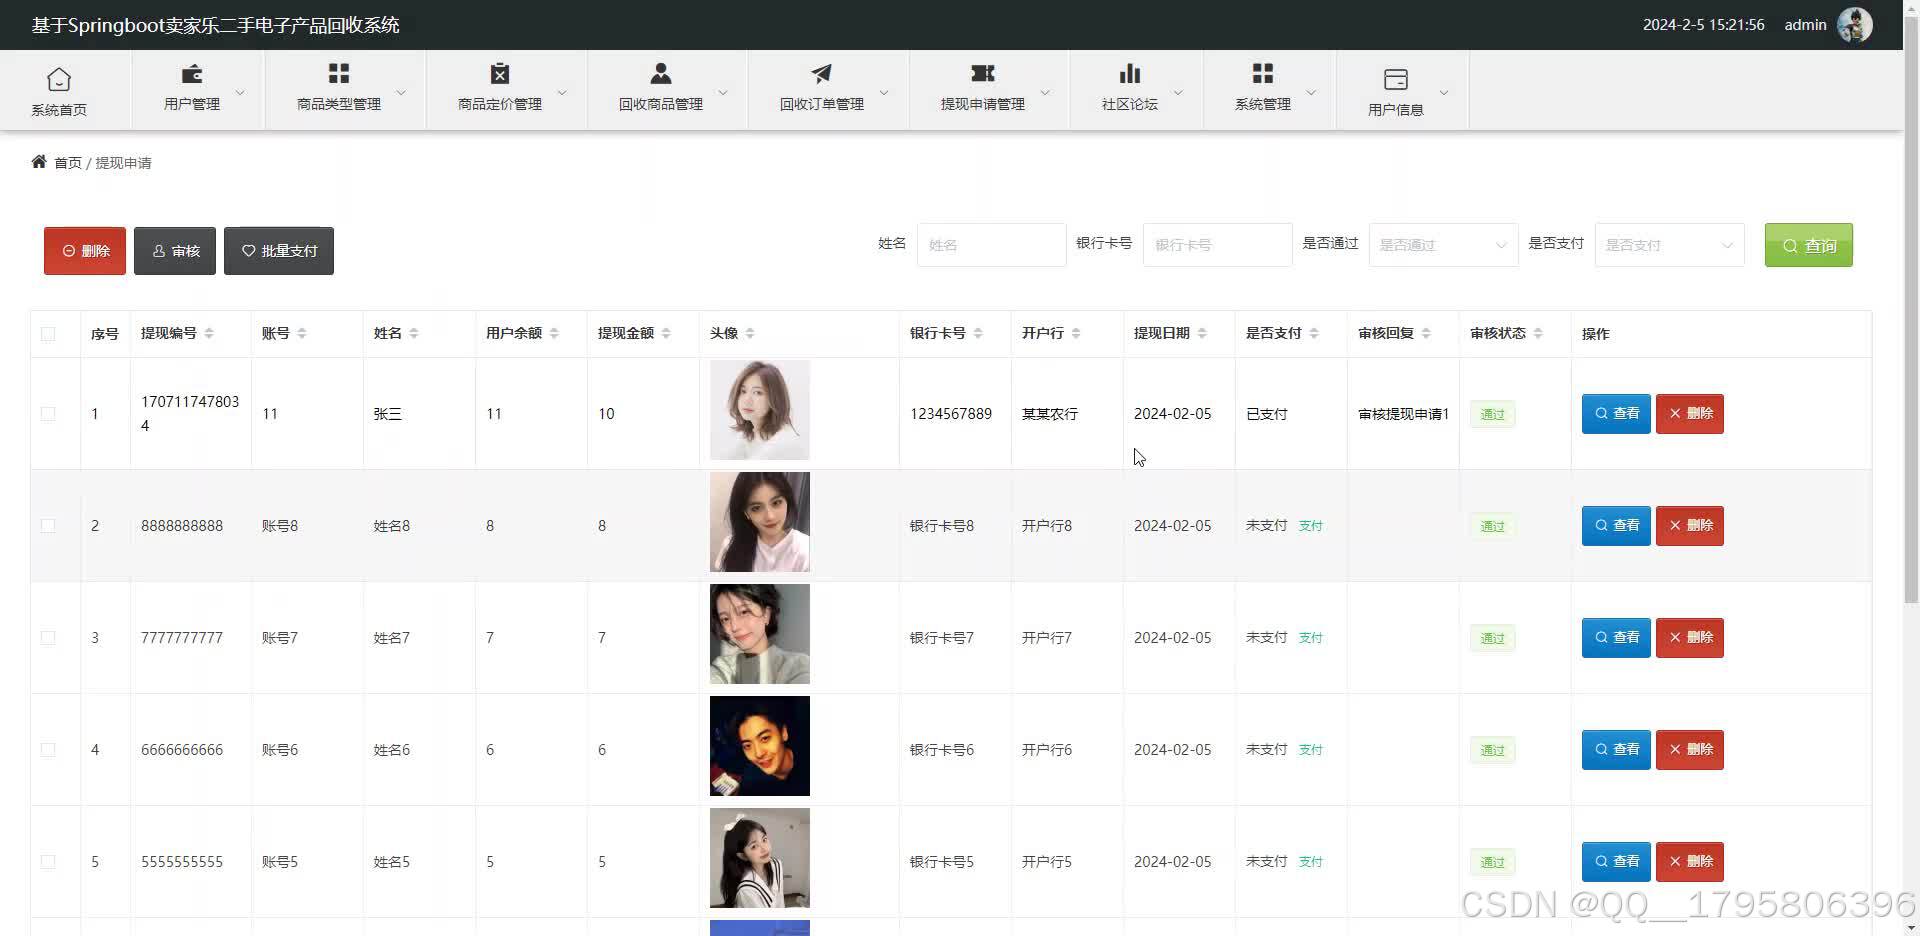Open the 回收订单管理 menu label
Image resolution: width=1920 pixels, height=936 pixels.
[822, 104]
